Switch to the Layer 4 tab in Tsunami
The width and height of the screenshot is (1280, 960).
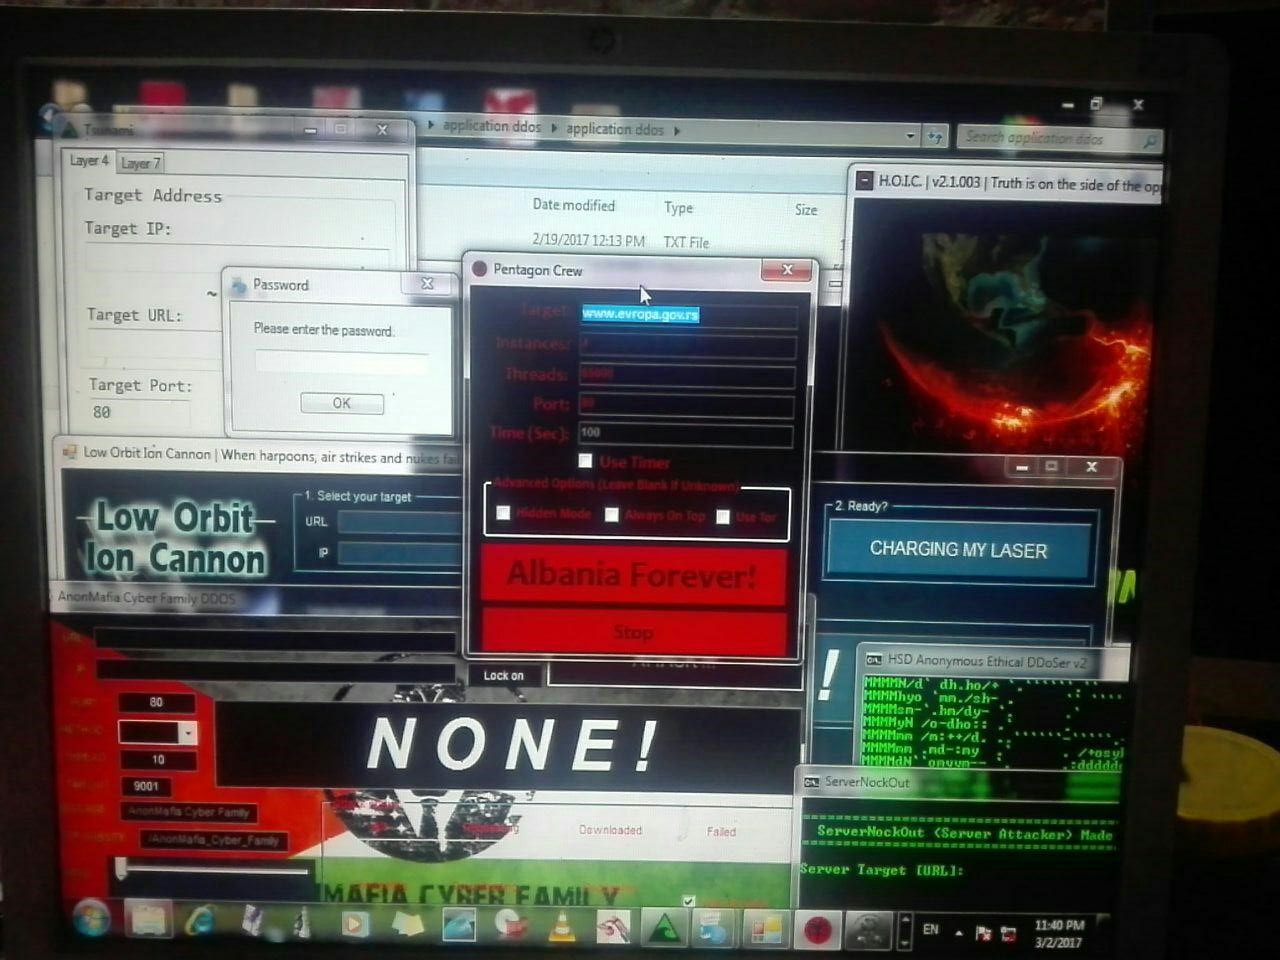(89, 160)
